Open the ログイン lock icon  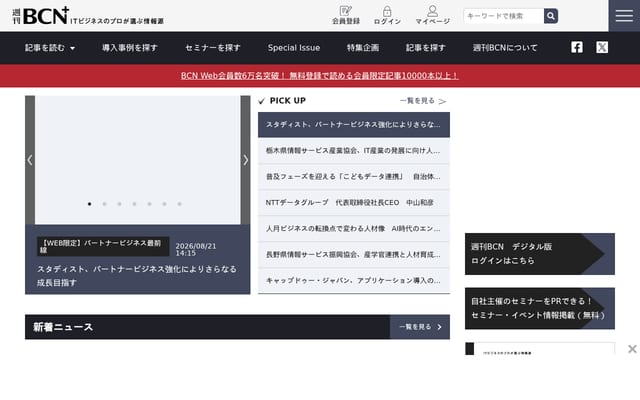pos(387,15)
